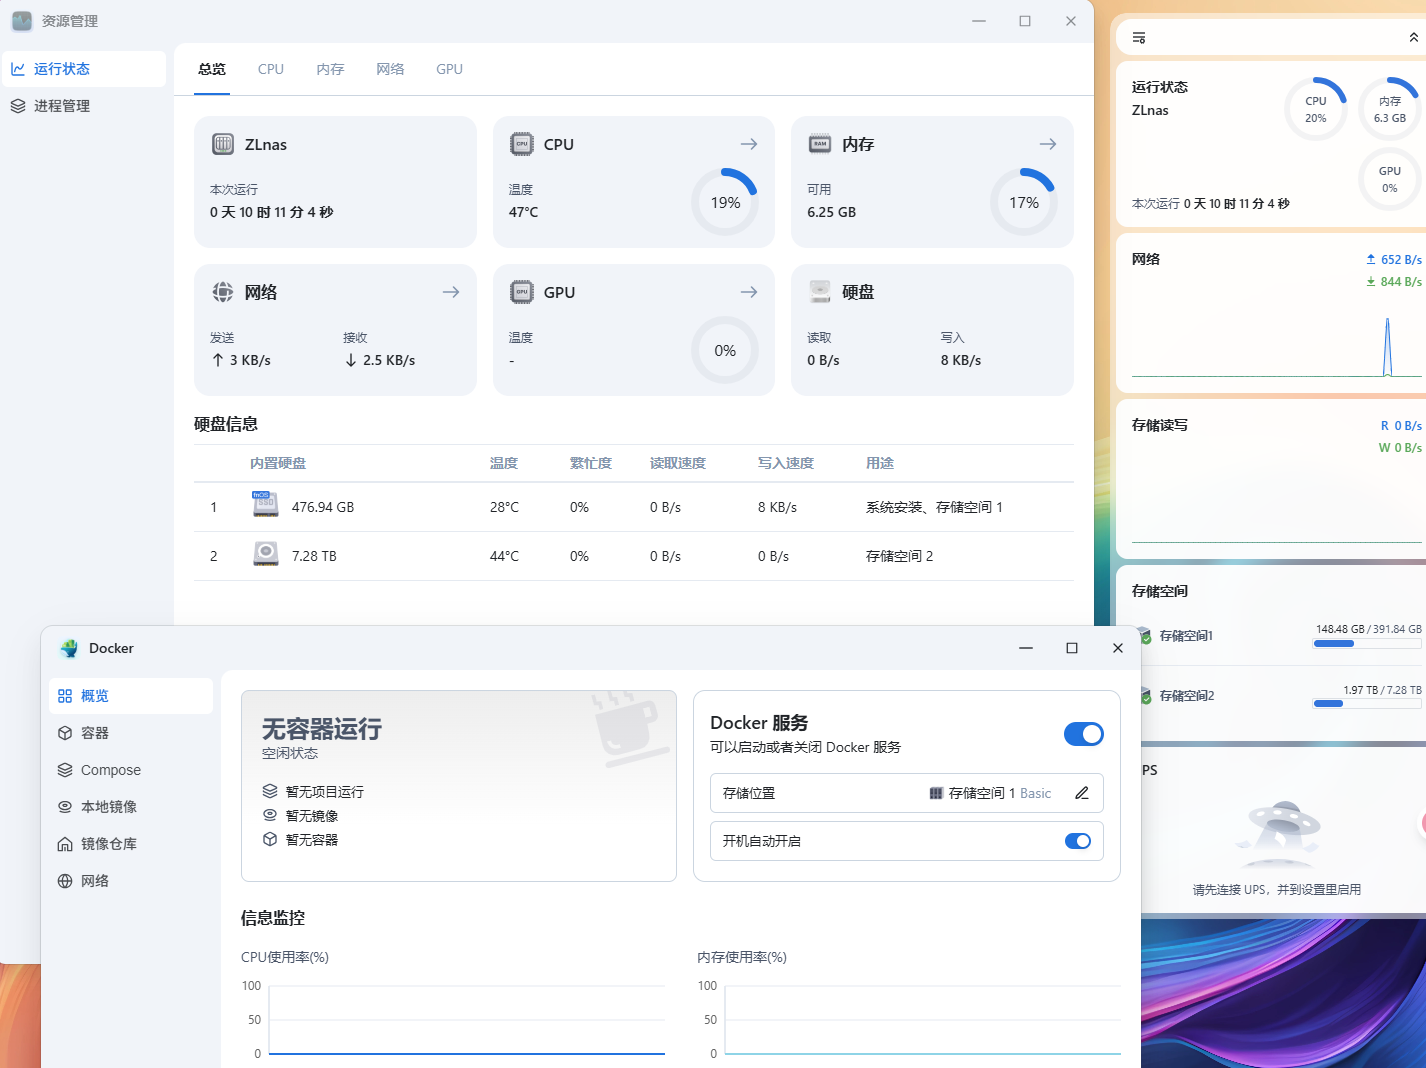Select the Overview item in Docker
Screen dimensions: 1426x1068
pyautogui.click(x=95, y=696)
